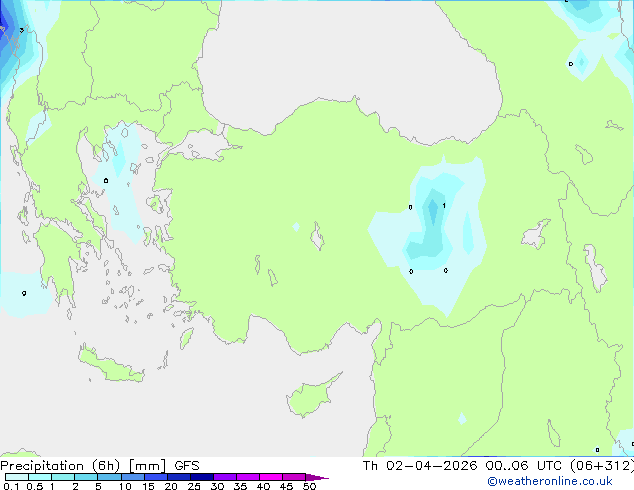
Task: Click the island of Crete on the map
Action: pos(110,365)
